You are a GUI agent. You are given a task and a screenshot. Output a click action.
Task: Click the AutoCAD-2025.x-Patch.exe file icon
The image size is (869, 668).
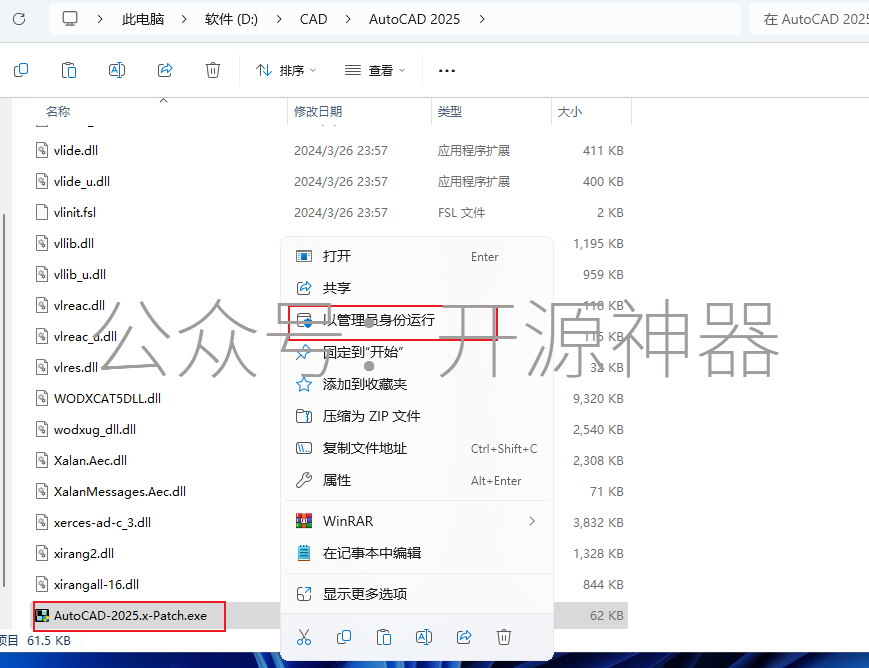tap(42, 615)
